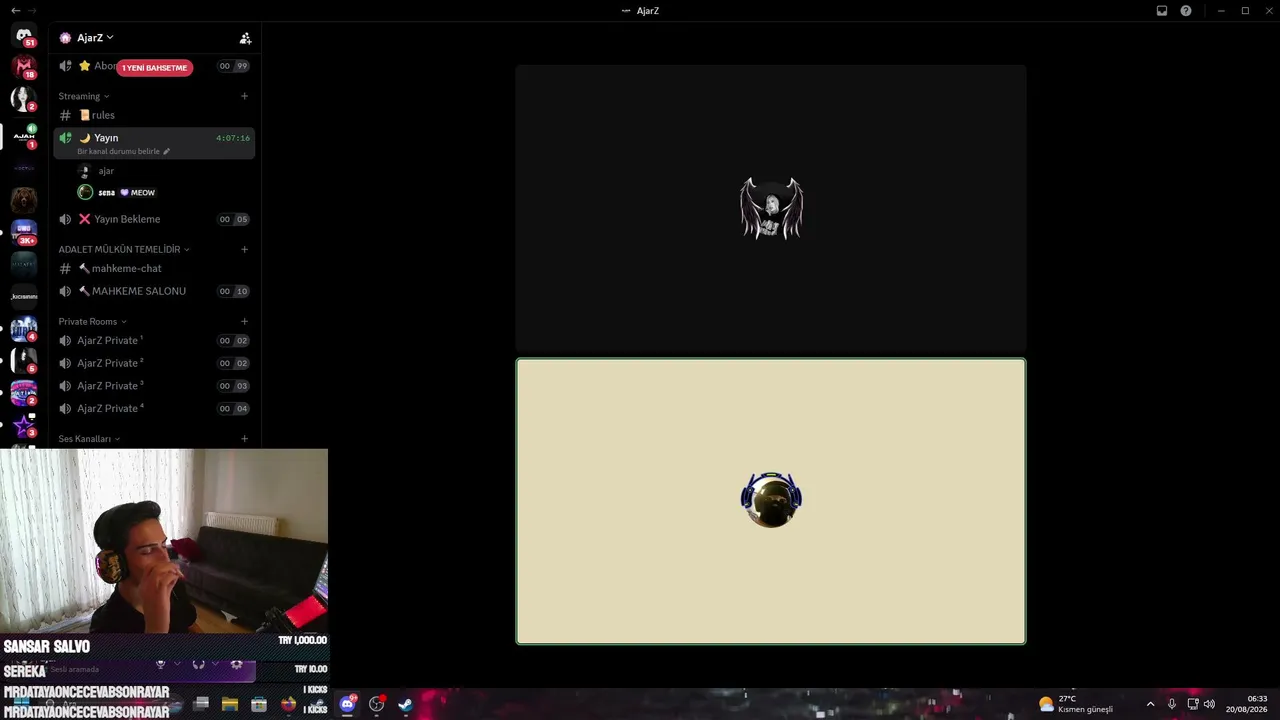
Task: Edit channel status pencil under Yayın
Action: [167, 151]
